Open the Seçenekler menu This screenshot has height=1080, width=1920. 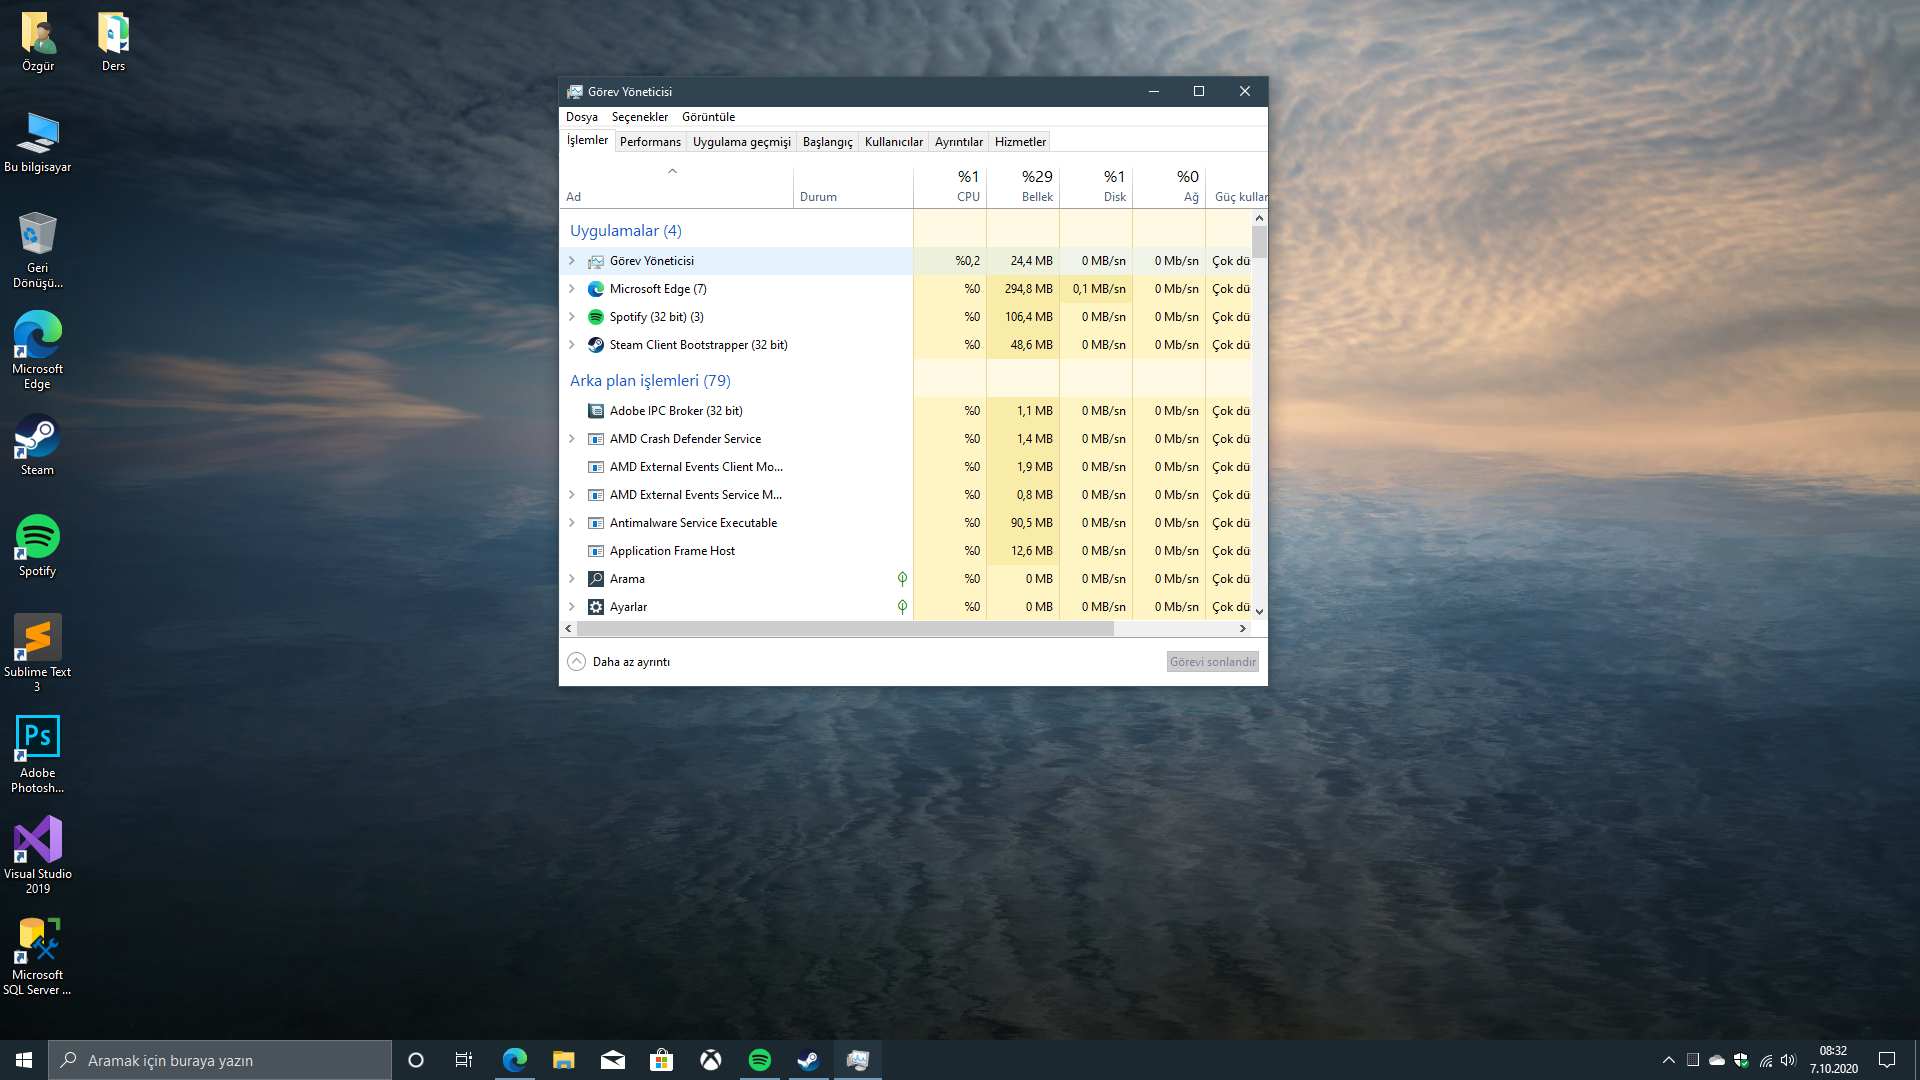[640, 117]
